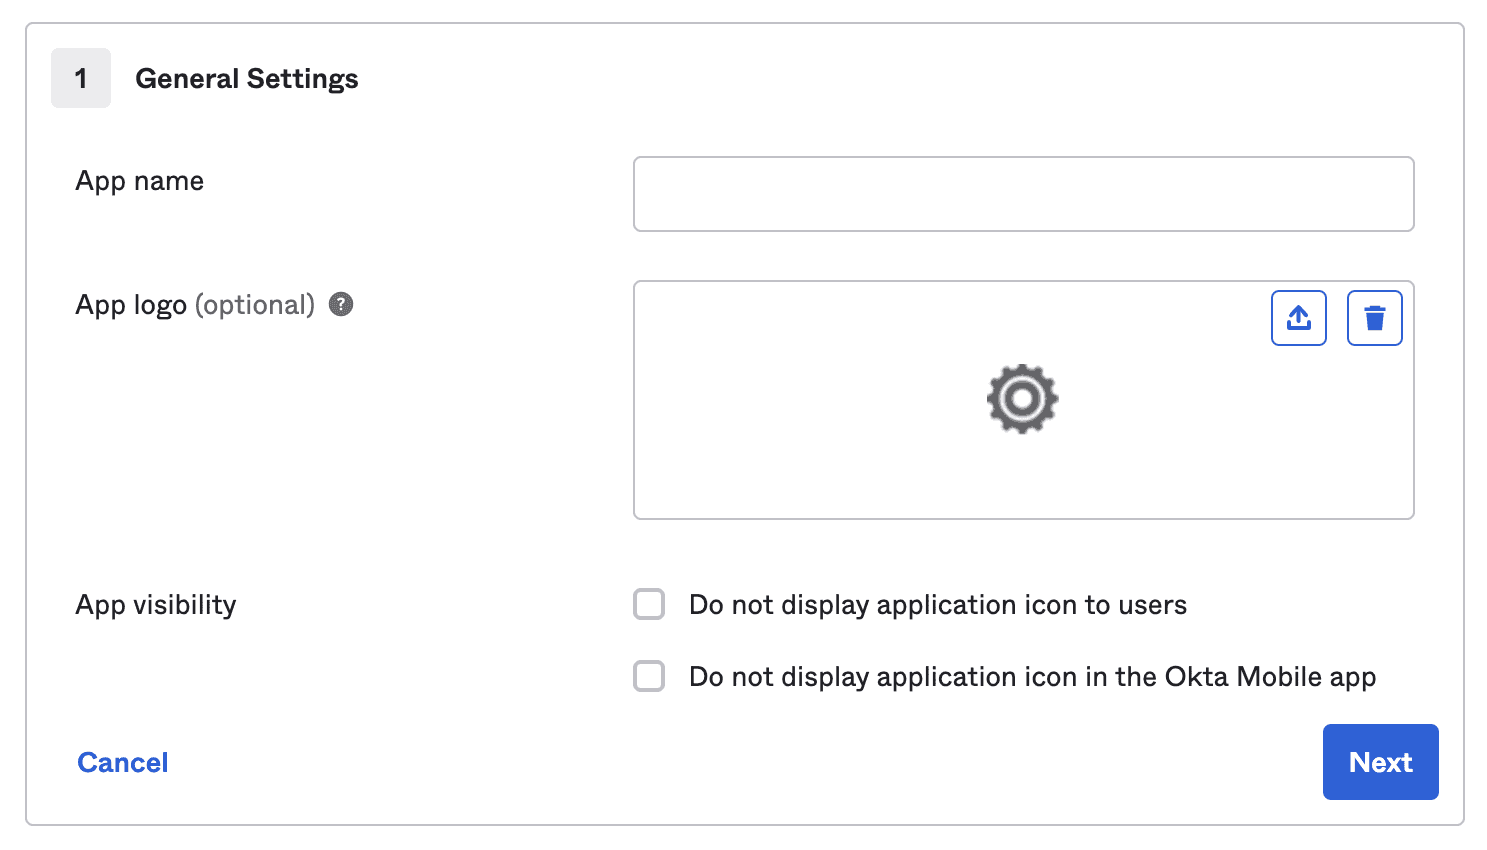
Task: Click the 'App name' field label
Action: [x=140, y=181]
